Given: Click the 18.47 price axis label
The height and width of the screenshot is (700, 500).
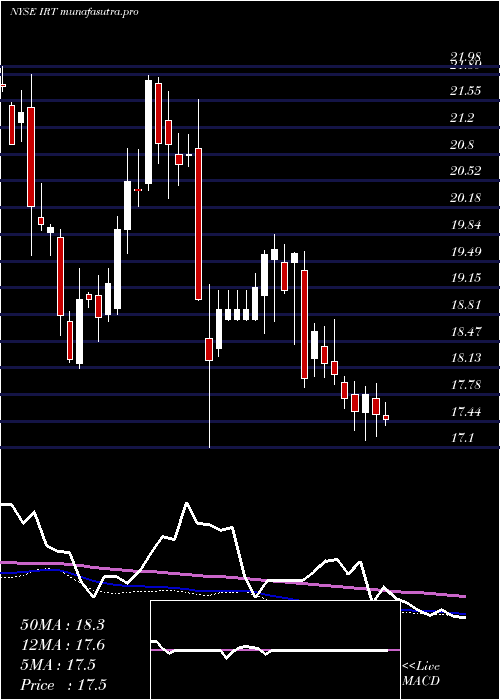Looking at the screenshot, I should [x=466, y=332].
